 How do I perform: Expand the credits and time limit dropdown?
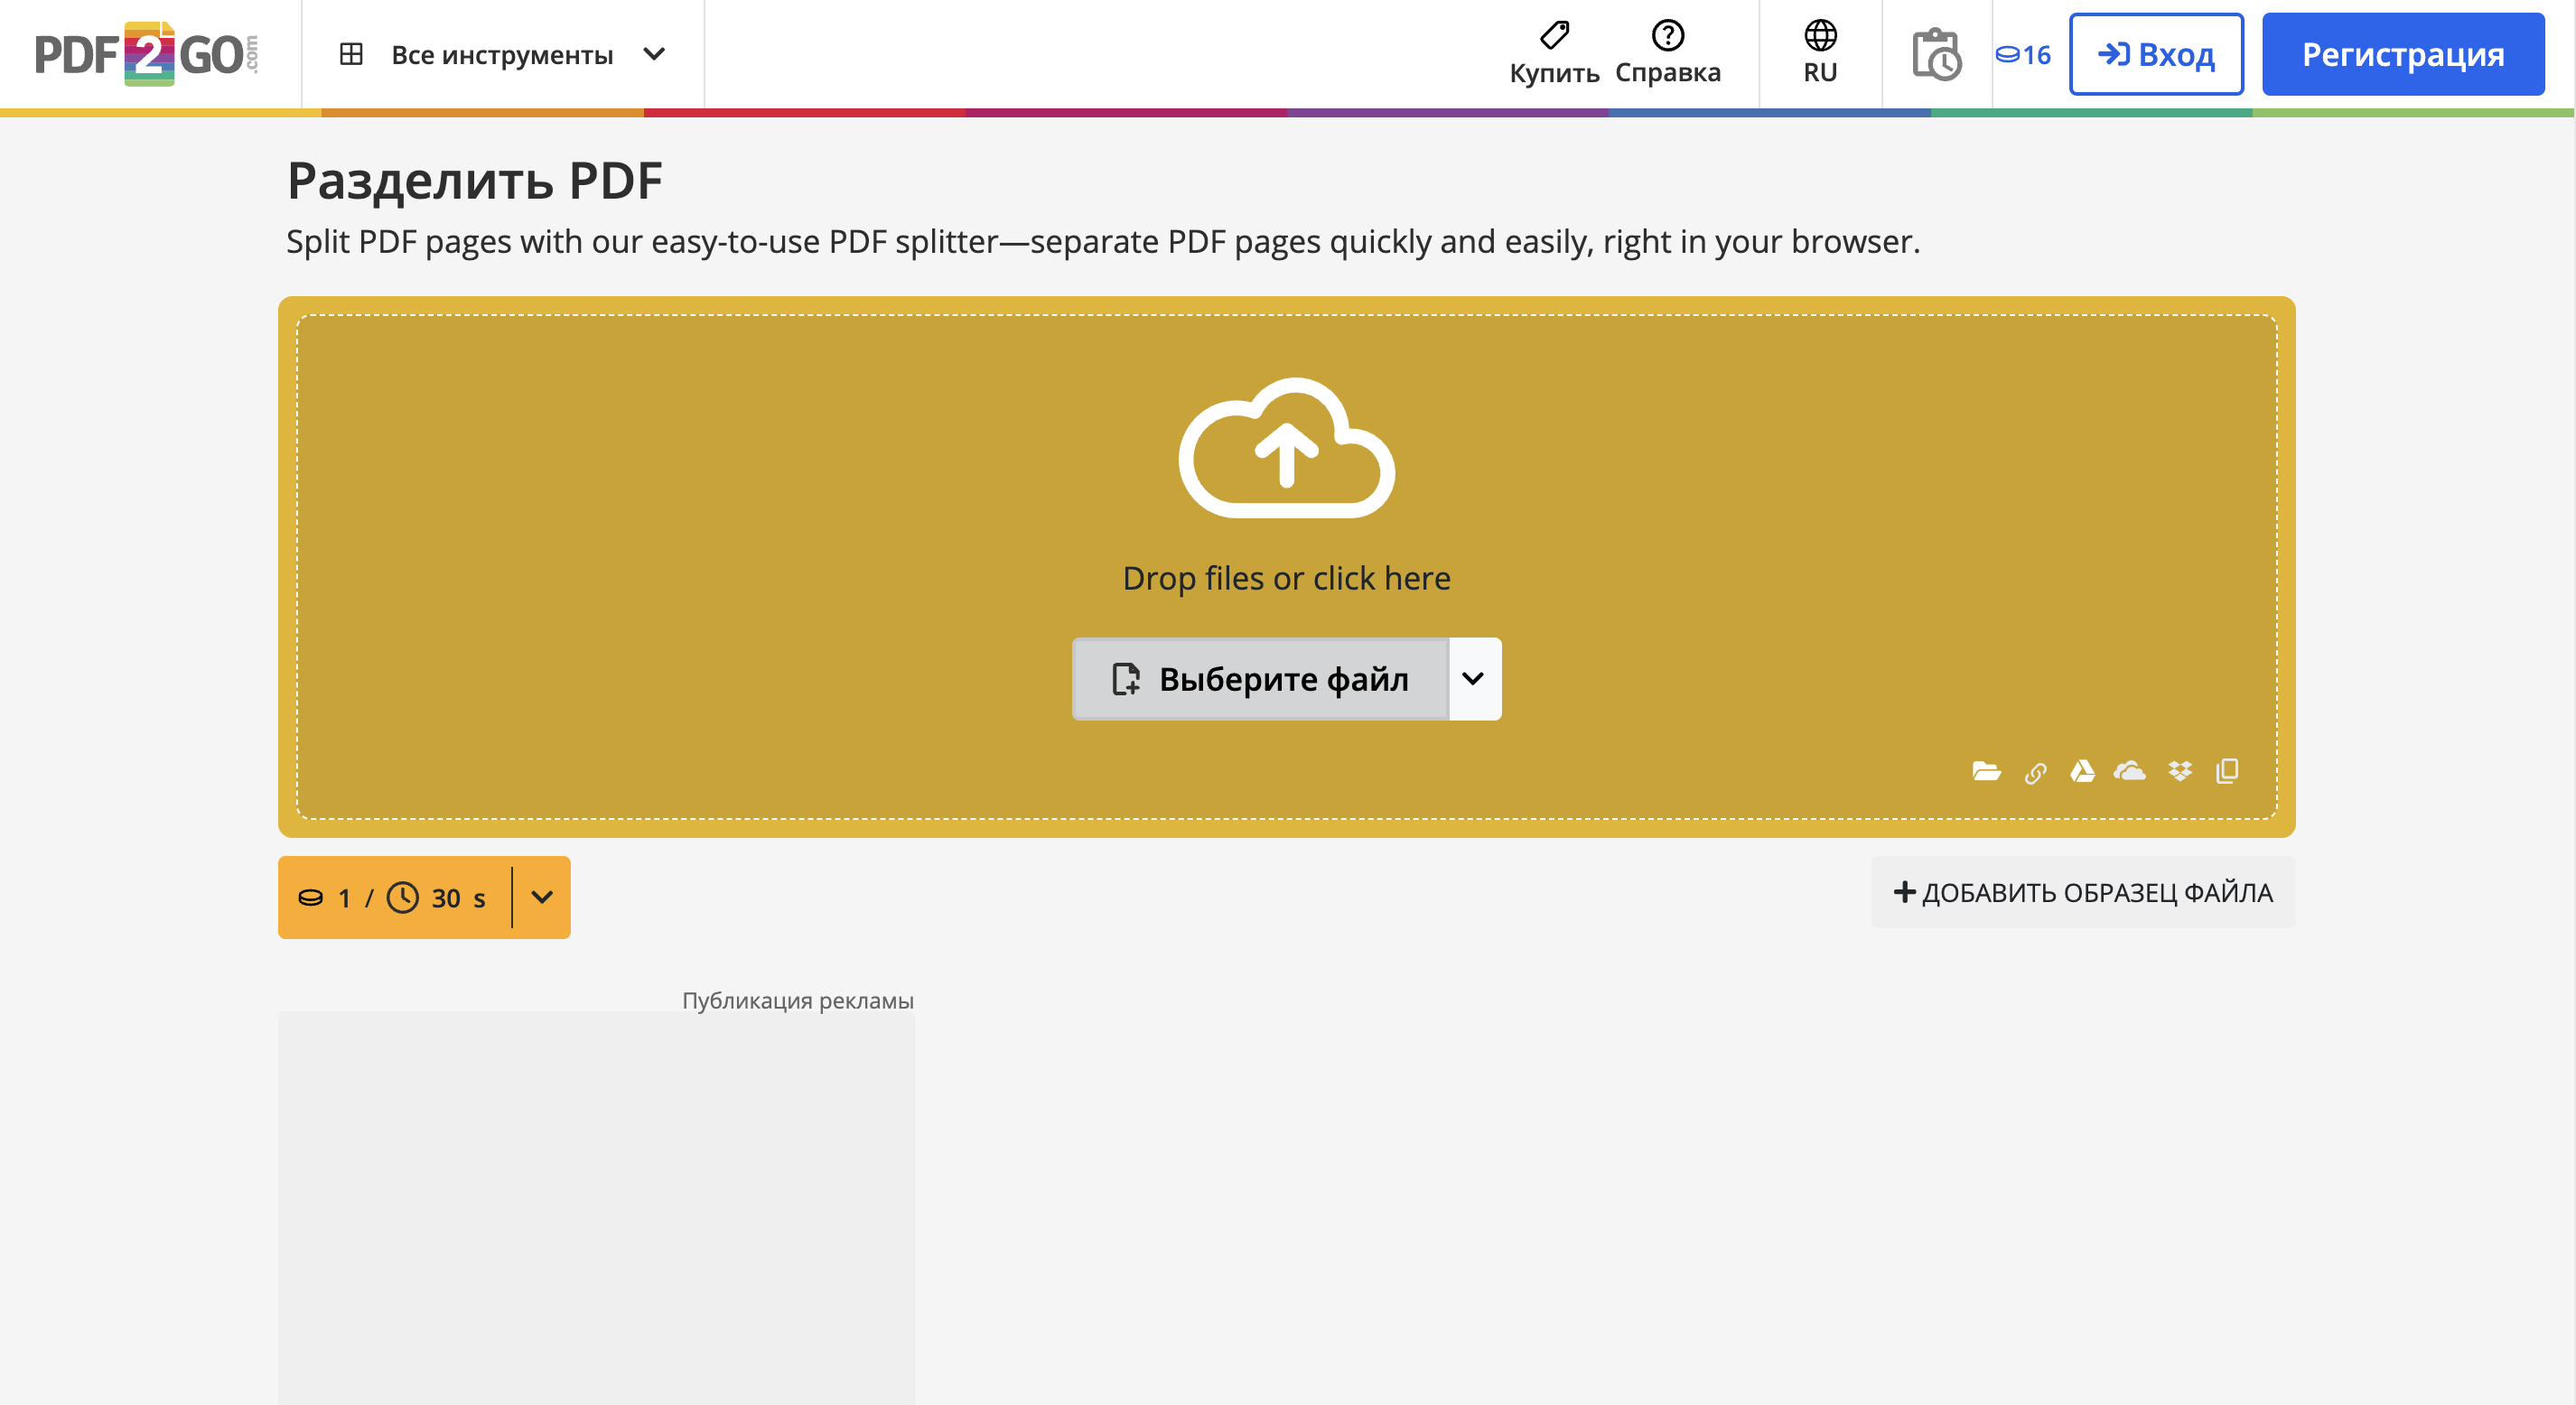click(x=542, y=897)
